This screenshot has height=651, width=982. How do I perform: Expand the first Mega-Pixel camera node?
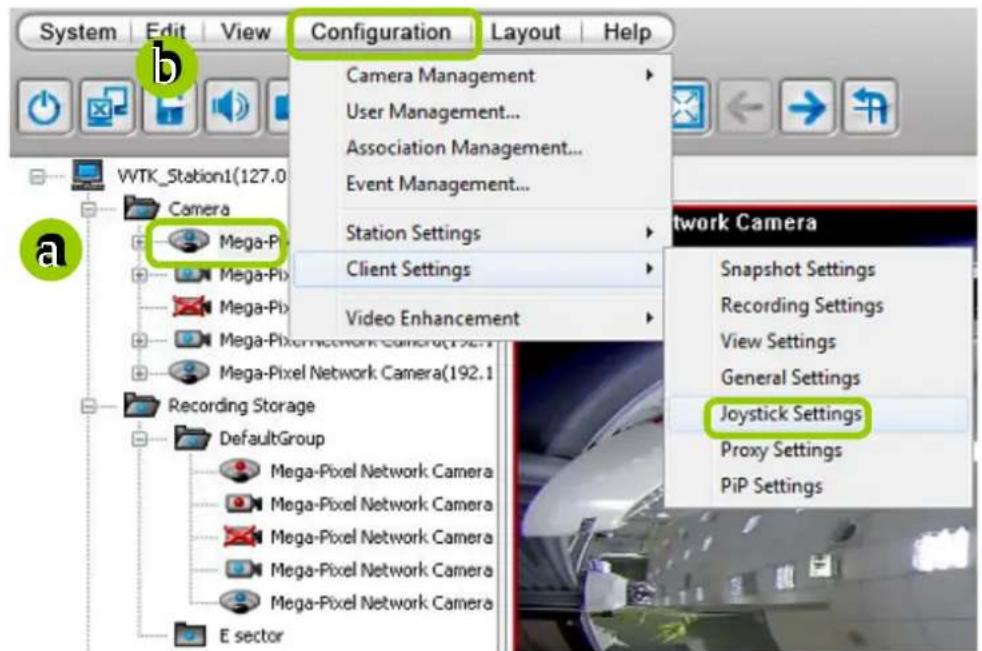139,242
